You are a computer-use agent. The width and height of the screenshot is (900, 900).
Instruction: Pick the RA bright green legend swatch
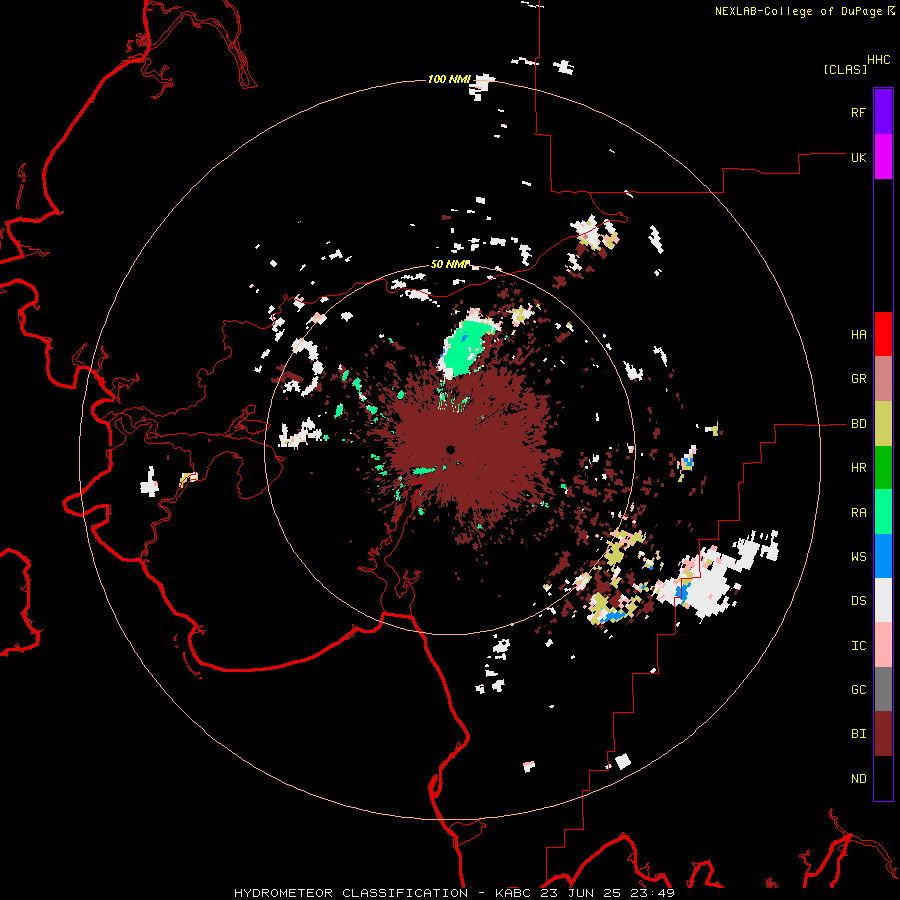pyautogui.click(x=883, y=512)
